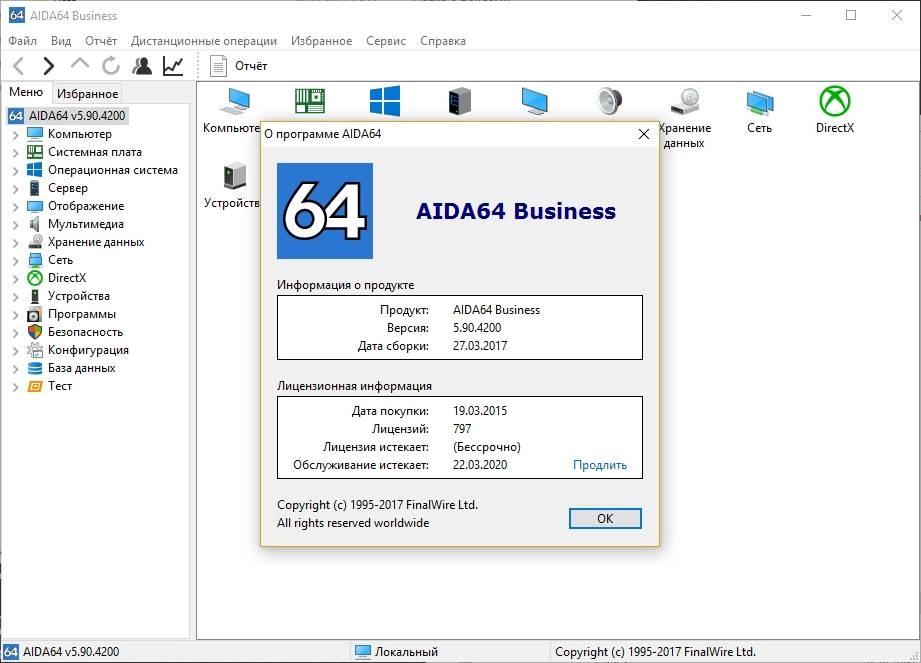Open the Server tower icon in main pane
This screenshot has height=663, width=921.
(460, 101)
